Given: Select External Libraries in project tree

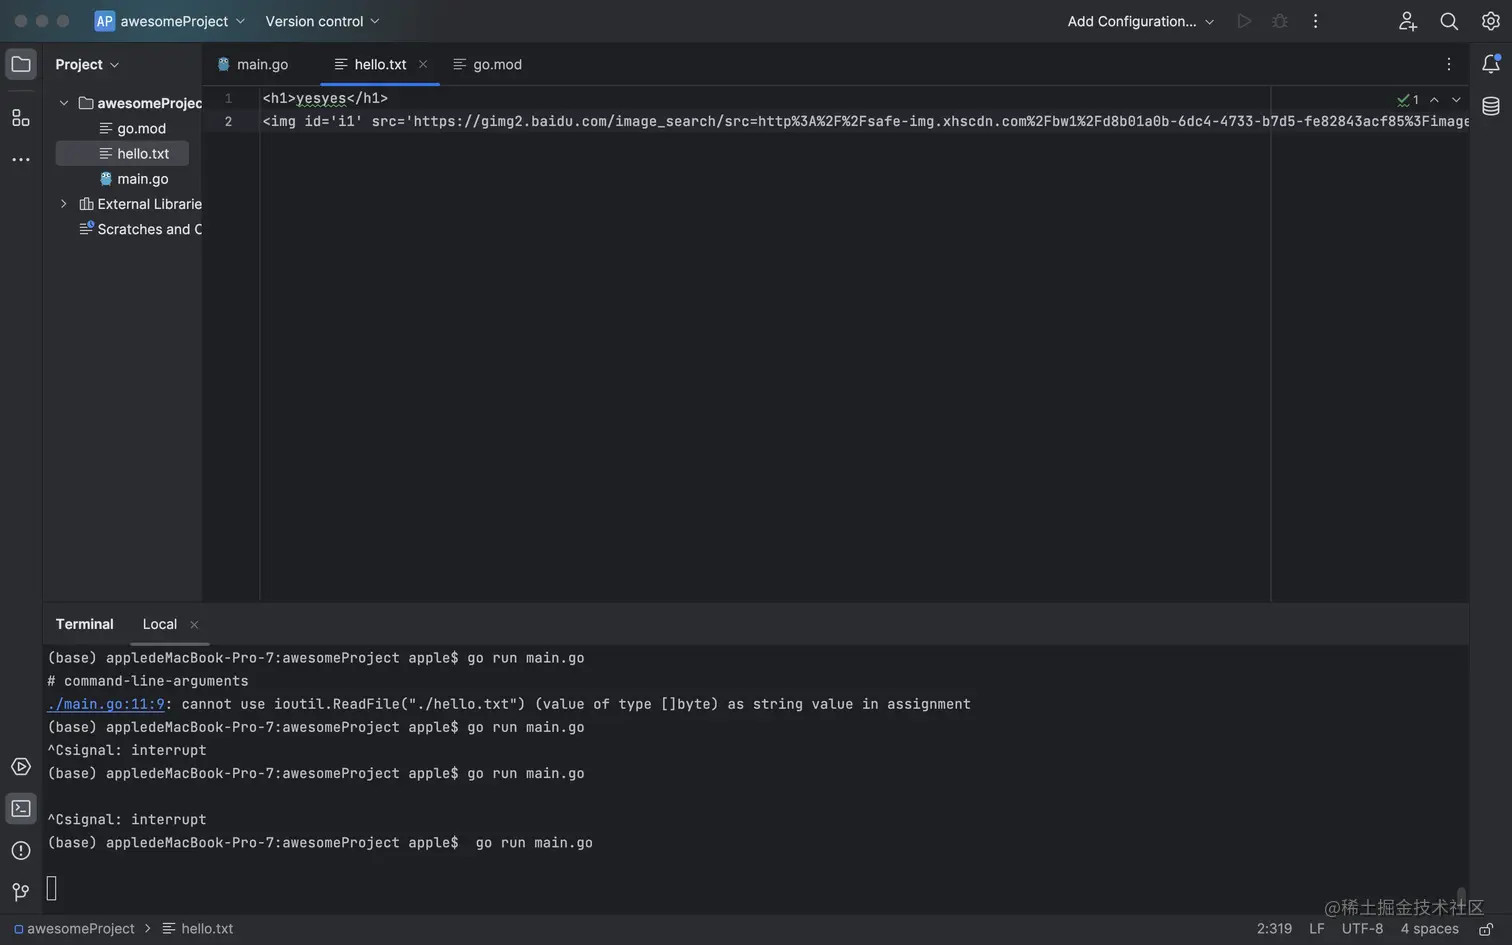Looking at the screenshot, I should pyautogui.click(x=140, y=204).
